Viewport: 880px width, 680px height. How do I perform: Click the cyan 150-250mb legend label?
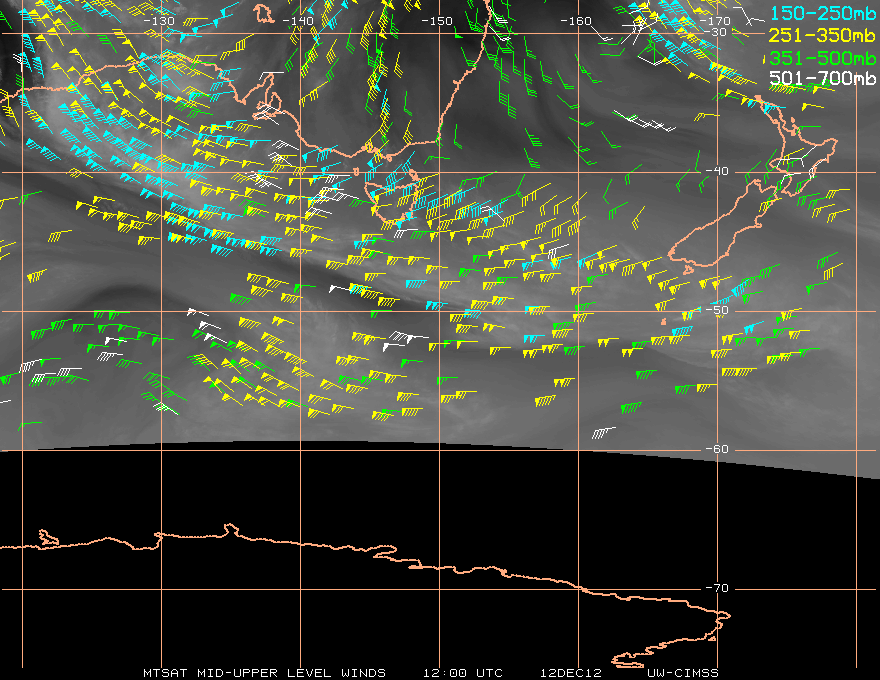(x=822, y=13)
